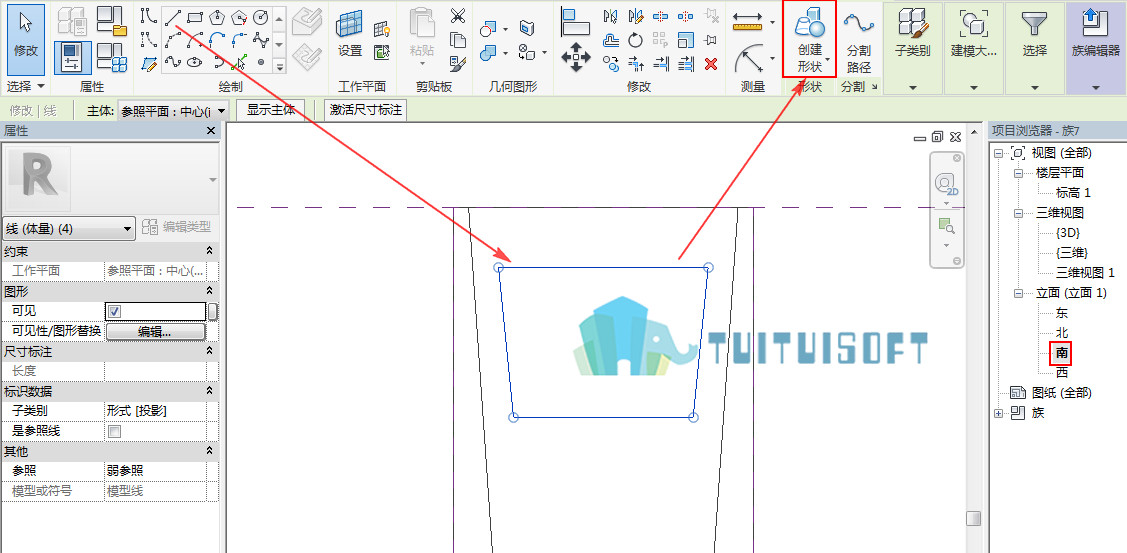Click the viewport vertical scrollbar thumb

[973, 518]
